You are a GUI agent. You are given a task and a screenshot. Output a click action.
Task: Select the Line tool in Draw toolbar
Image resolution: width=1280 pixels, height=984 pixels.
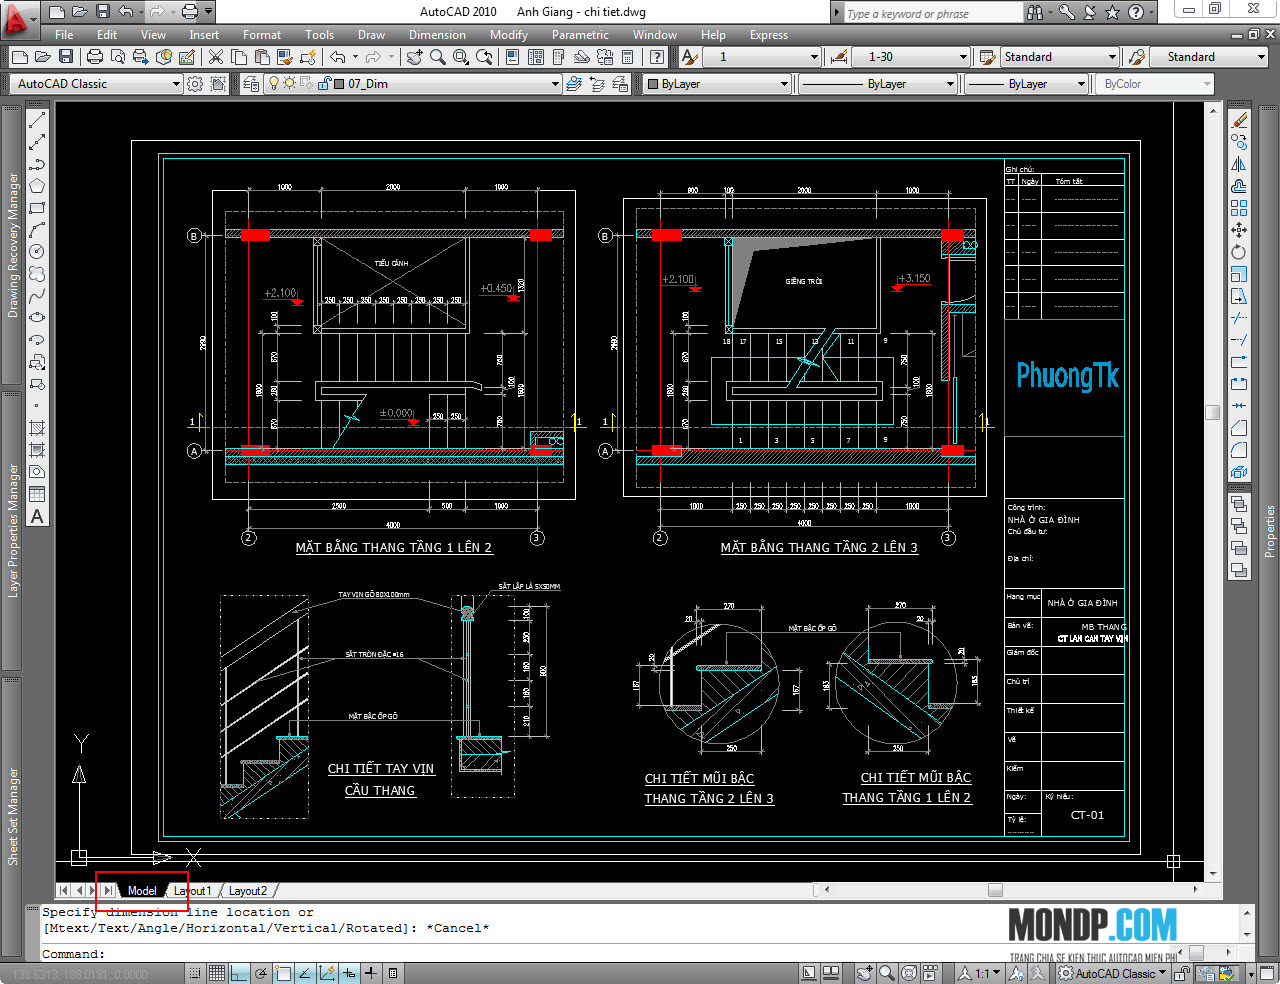tap(37, 120)
